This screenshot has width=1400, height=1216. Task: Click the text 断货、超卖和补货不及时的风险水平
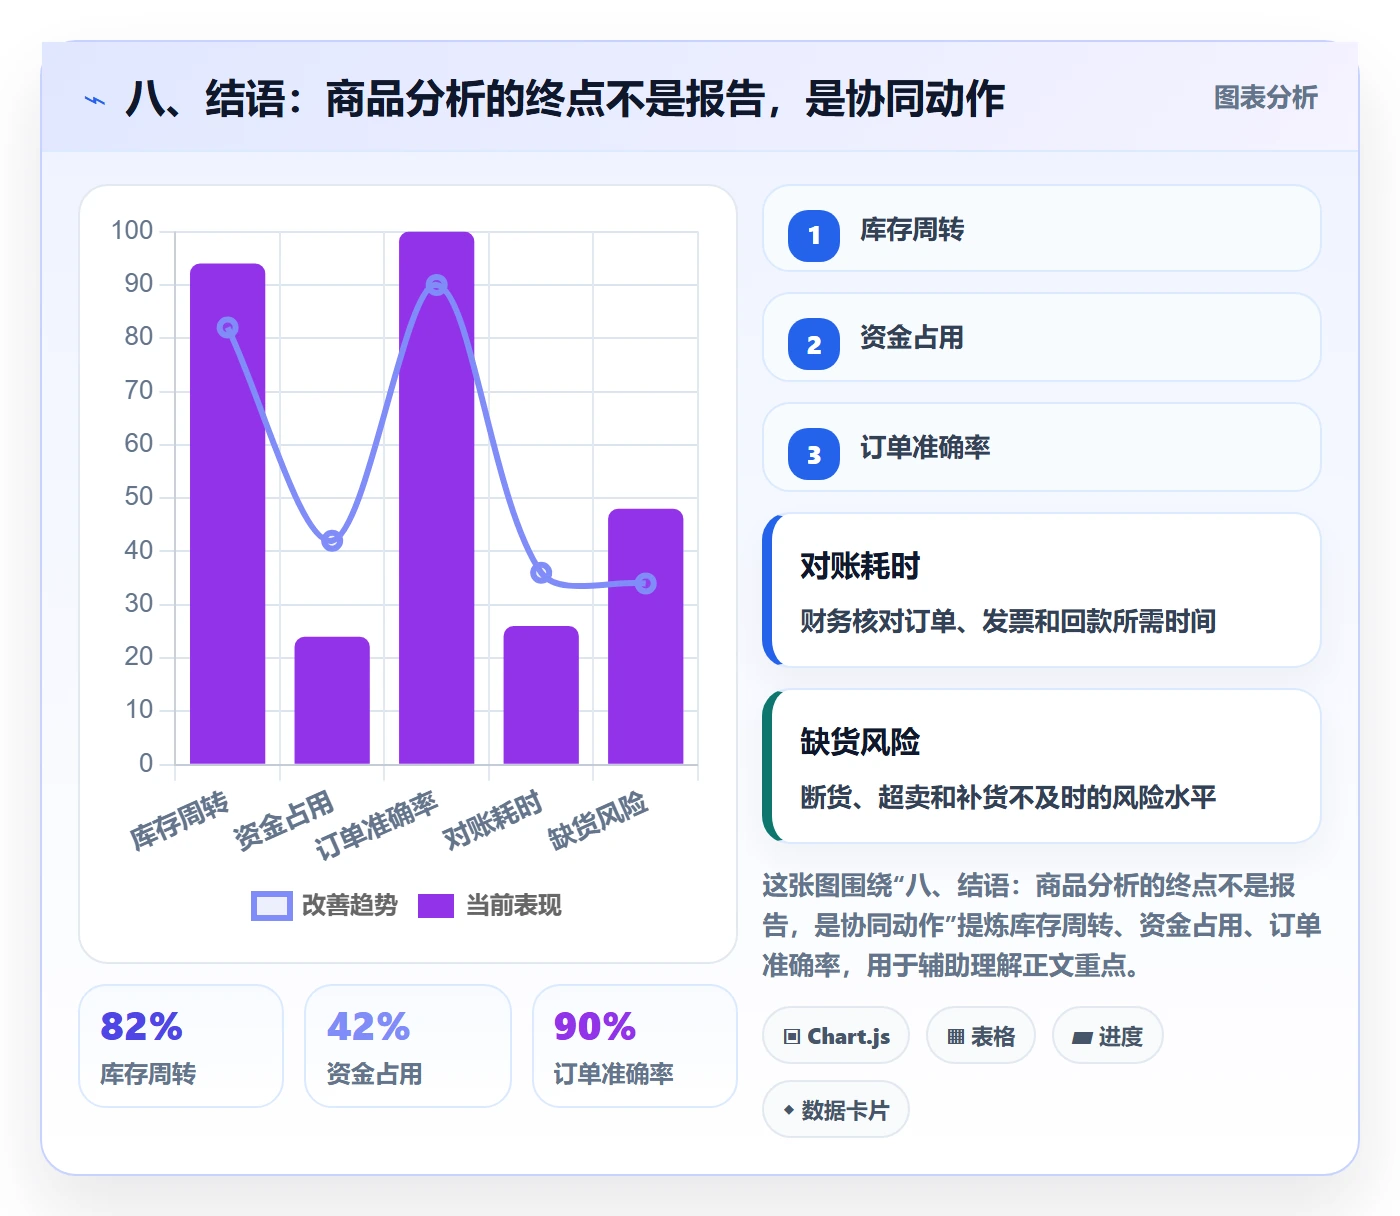(1008, 797)
